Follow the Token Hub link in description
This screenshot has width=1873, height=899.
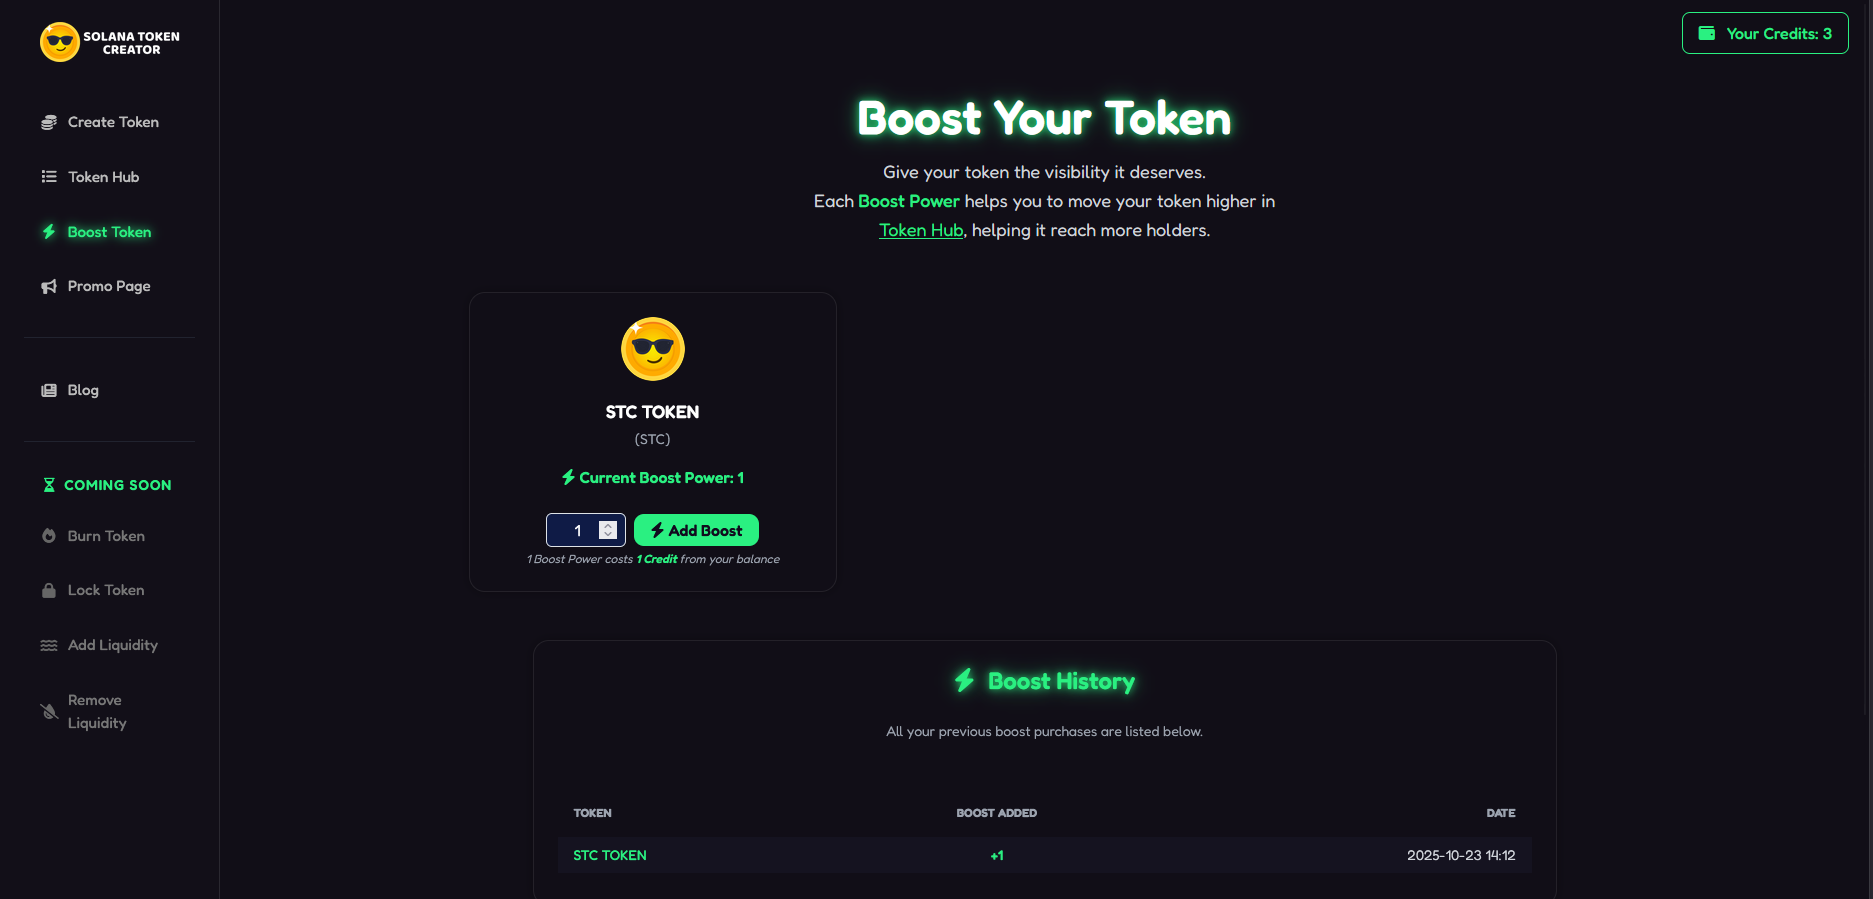click(x=921, y=230)
